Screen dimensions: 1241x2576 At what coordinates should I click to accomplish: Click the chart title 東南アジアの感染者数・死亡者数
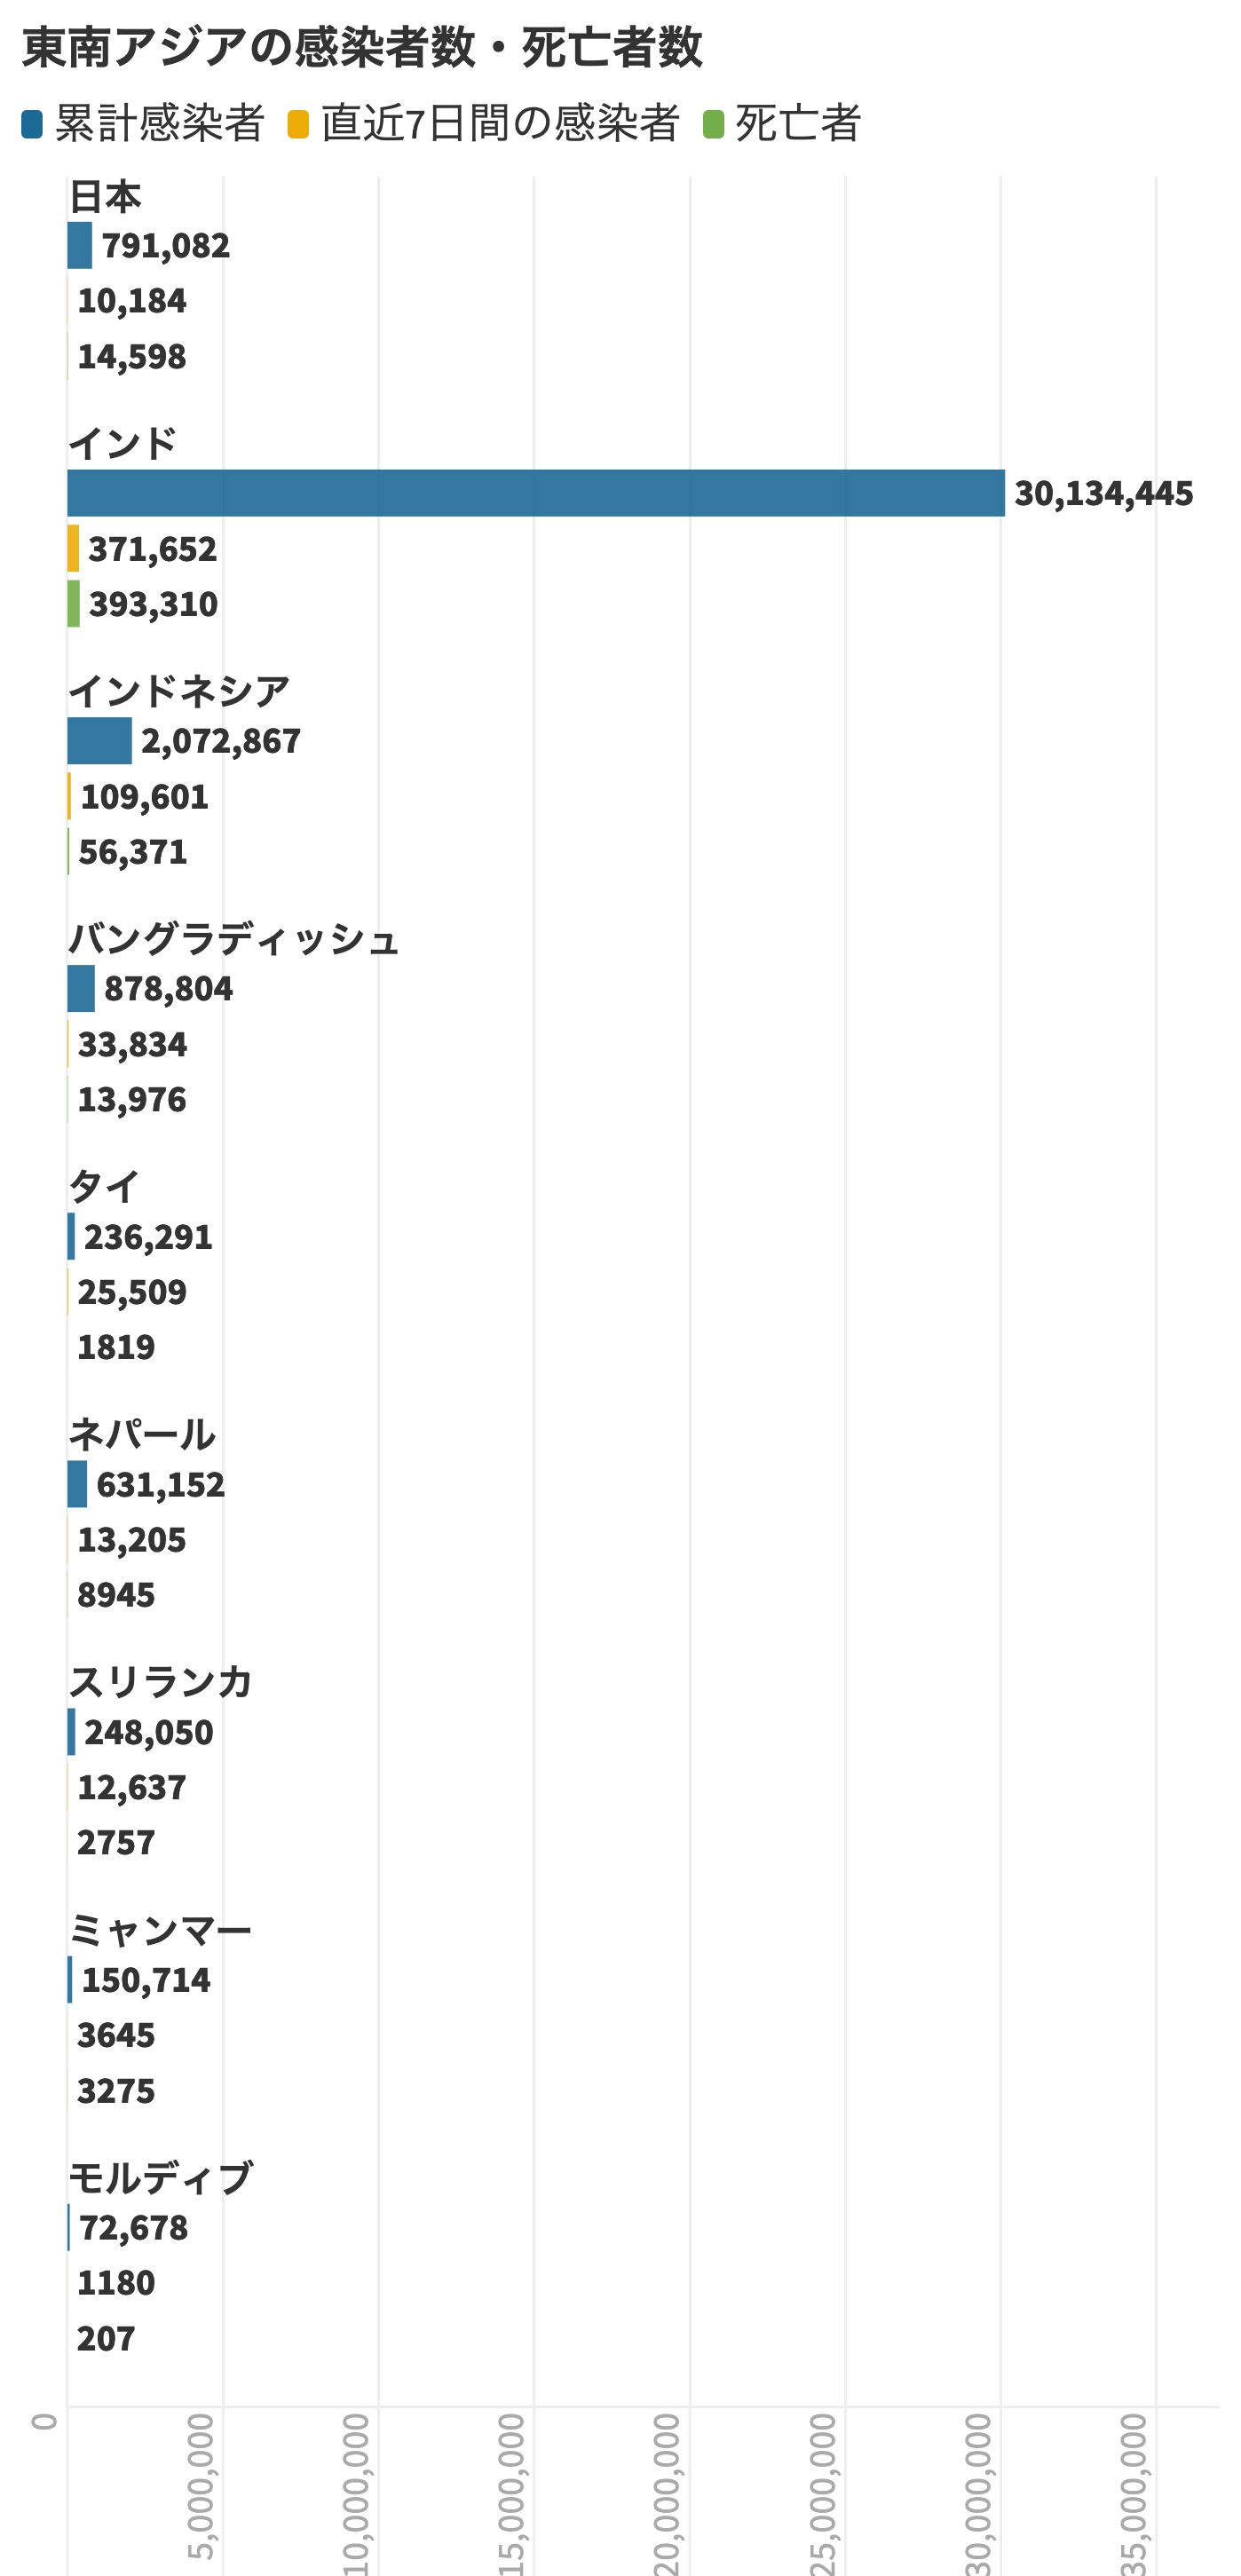coord(362,48)
